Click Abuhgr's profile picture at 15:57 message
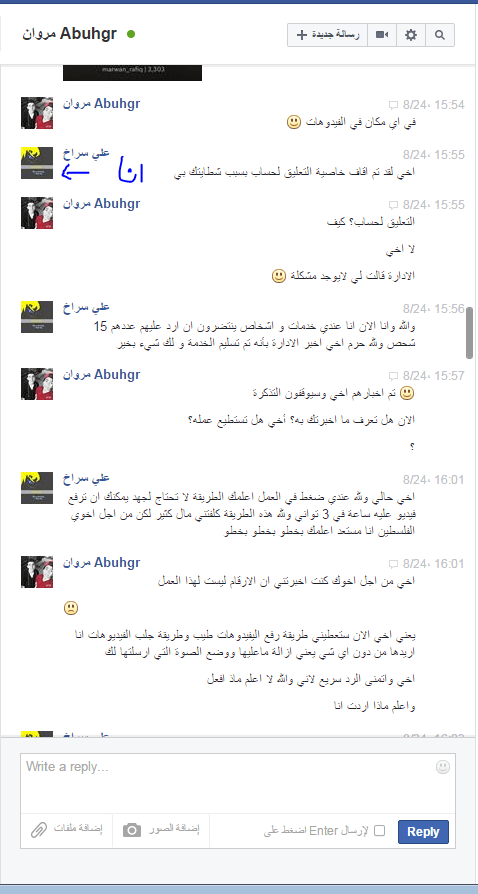478x894 pixels. (37, 384)
